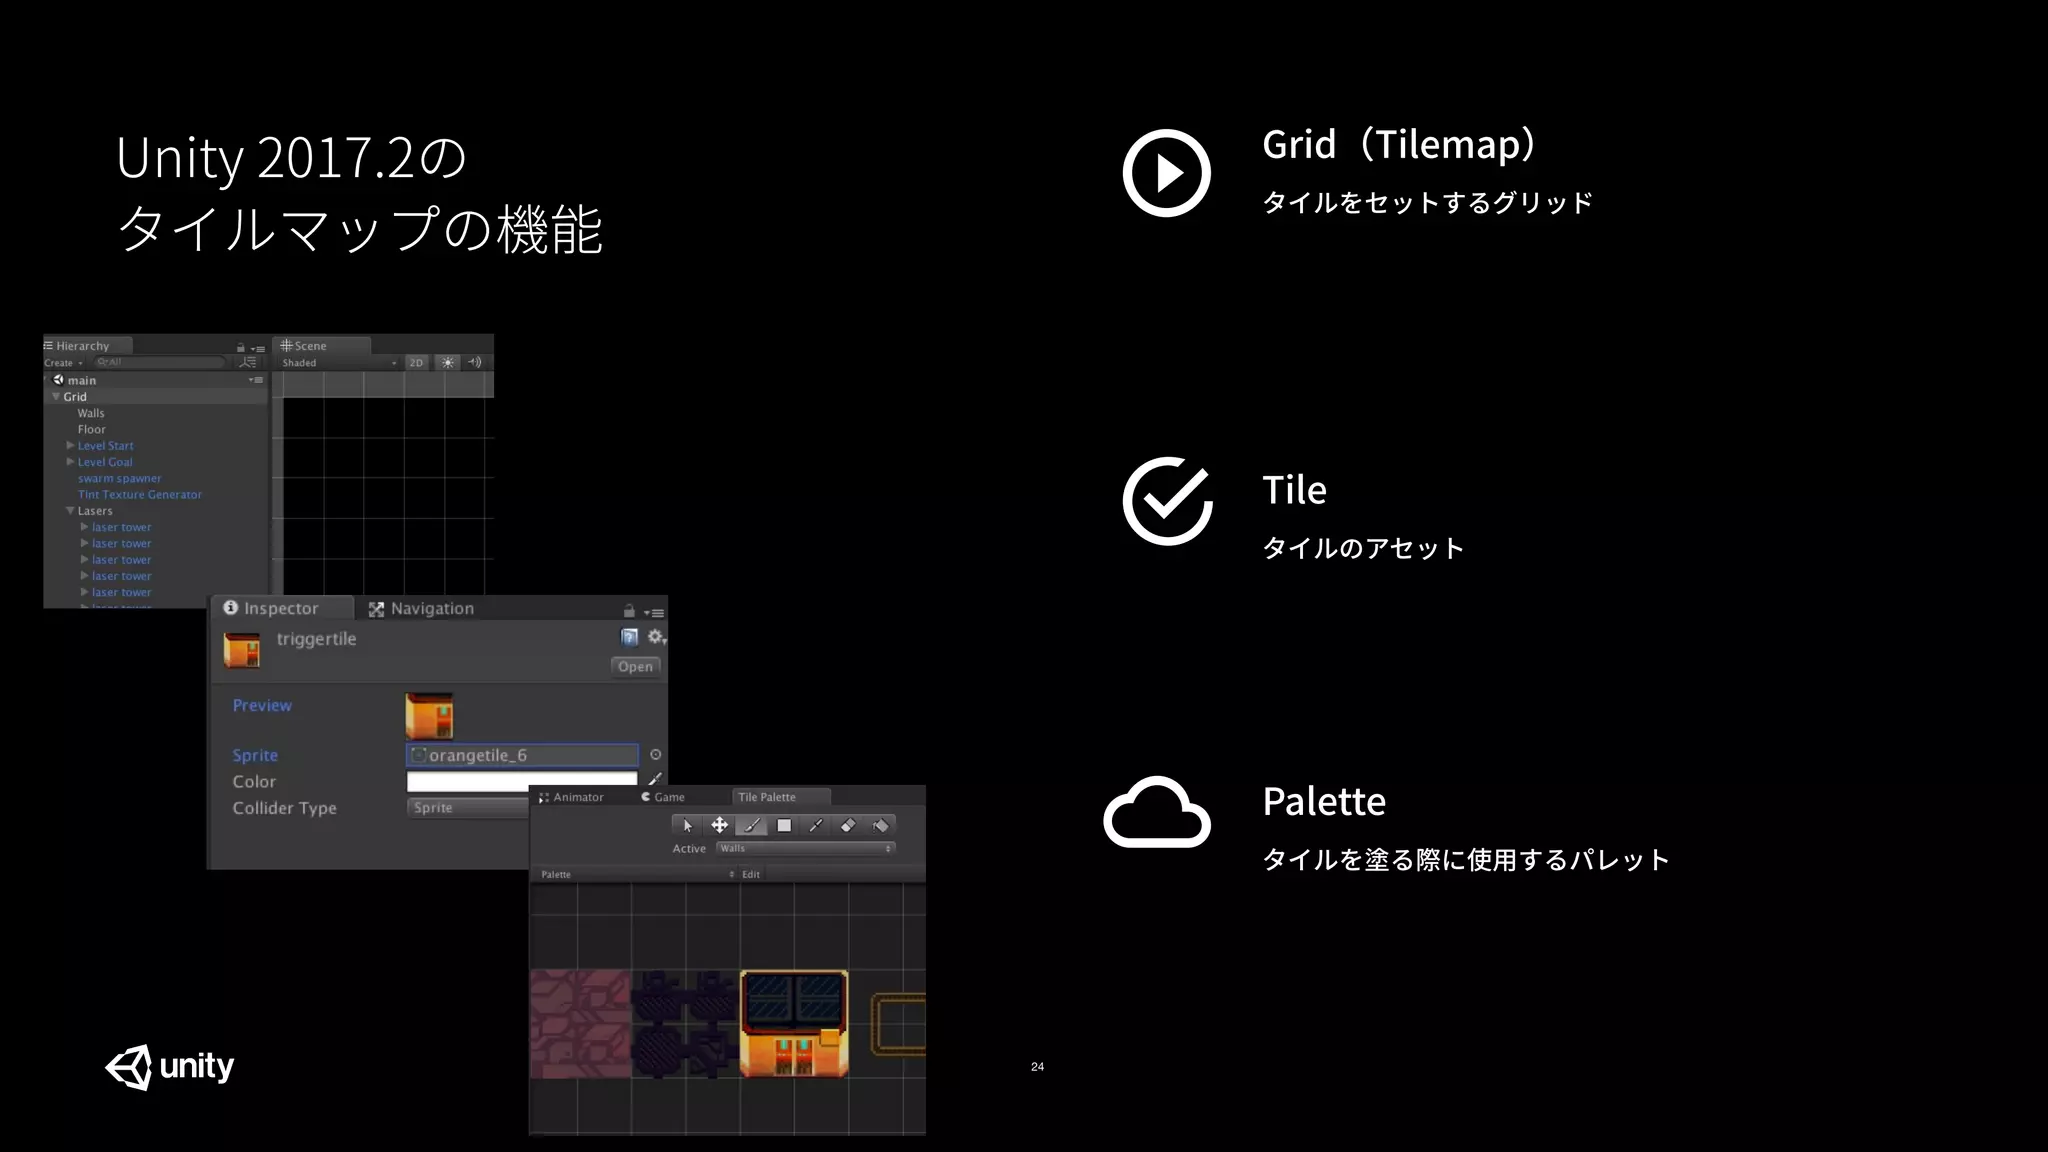Click the Collider Type label
Image resolution: width=2048 pixels, height=1152 pixels.
point(284,808)
